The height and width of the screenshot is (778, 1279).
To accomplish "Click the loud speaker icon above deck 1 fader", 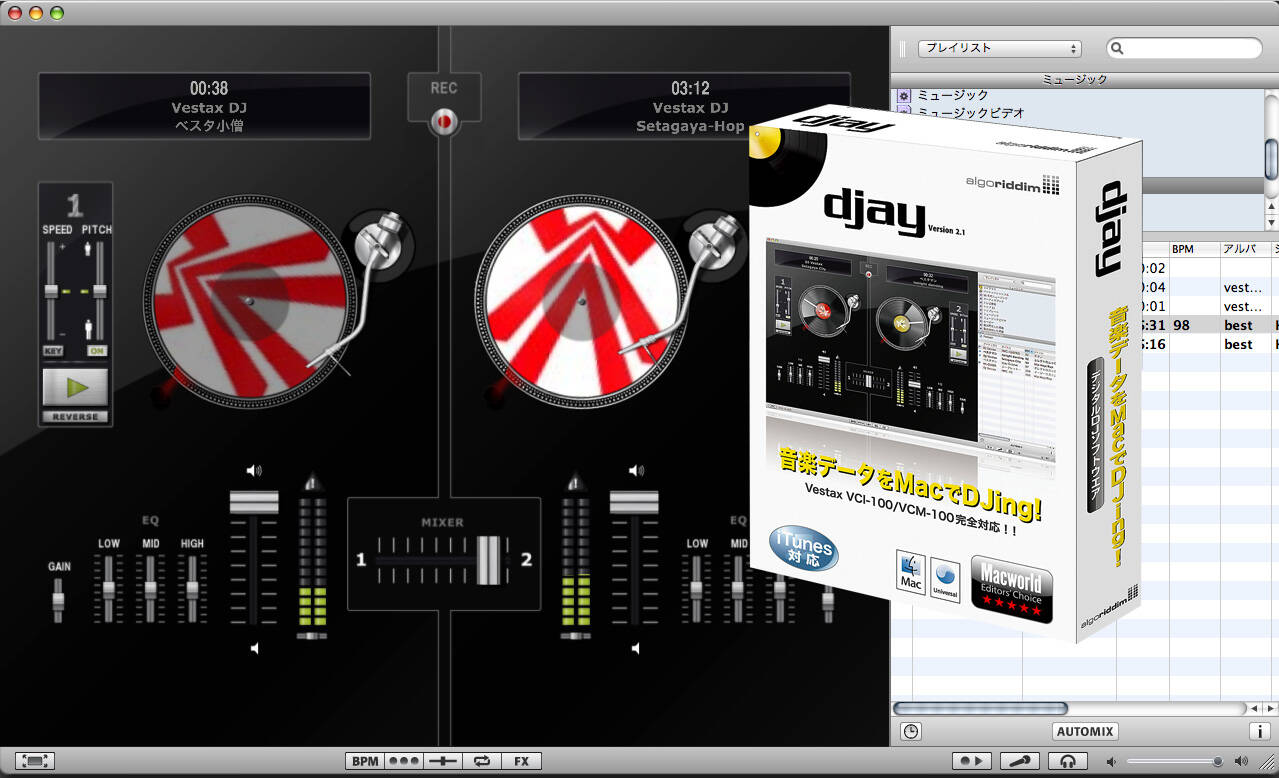I will click(254, 470).
